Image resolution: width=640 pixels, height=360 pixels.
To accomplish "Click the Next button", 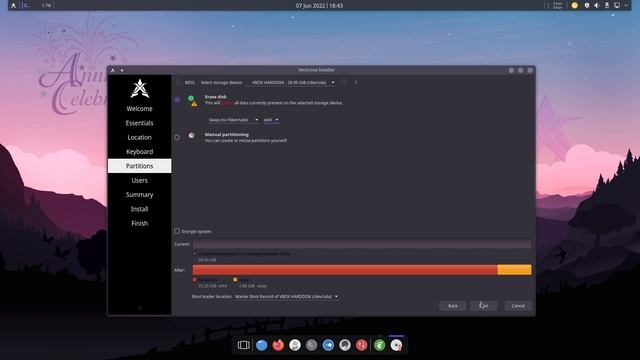I will 484,306.
